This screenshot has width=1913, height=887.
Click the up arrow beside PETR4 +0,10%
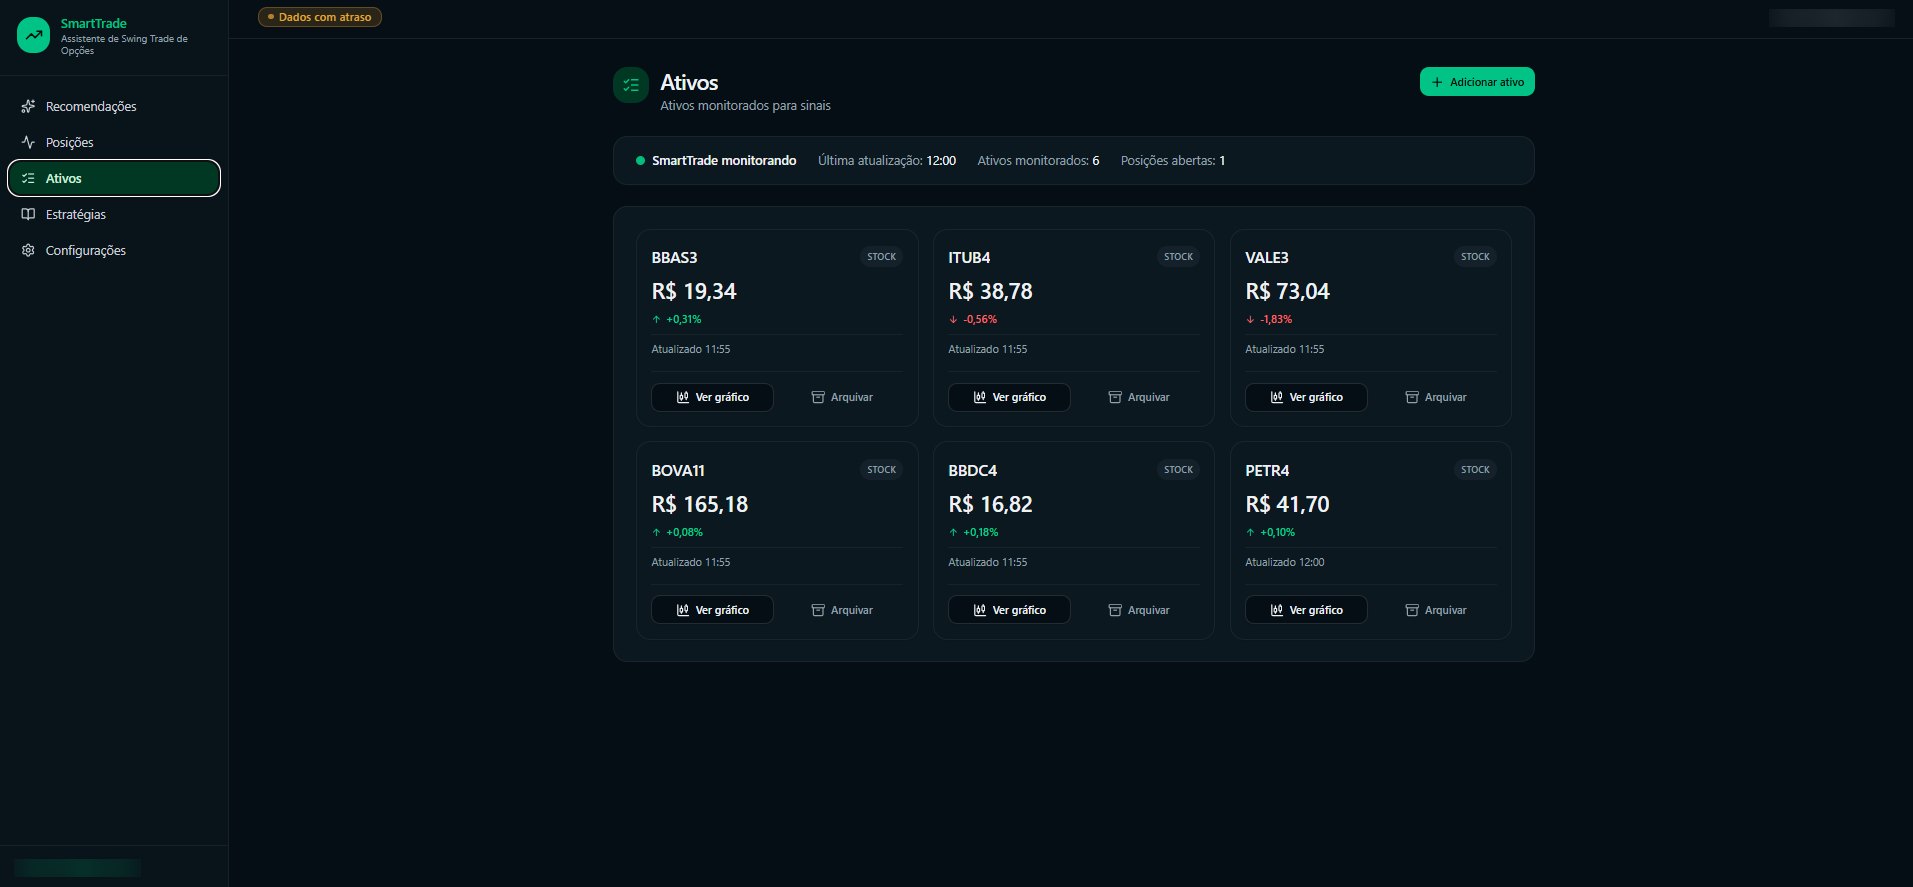(x=1250, y=533)
